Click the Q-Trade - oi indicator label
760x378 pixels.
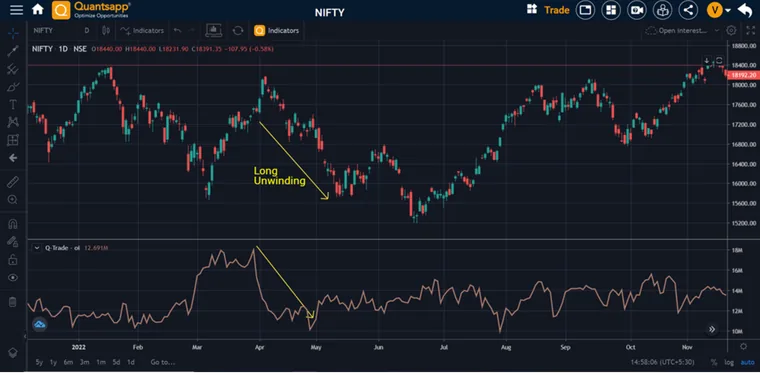(63, 248)
